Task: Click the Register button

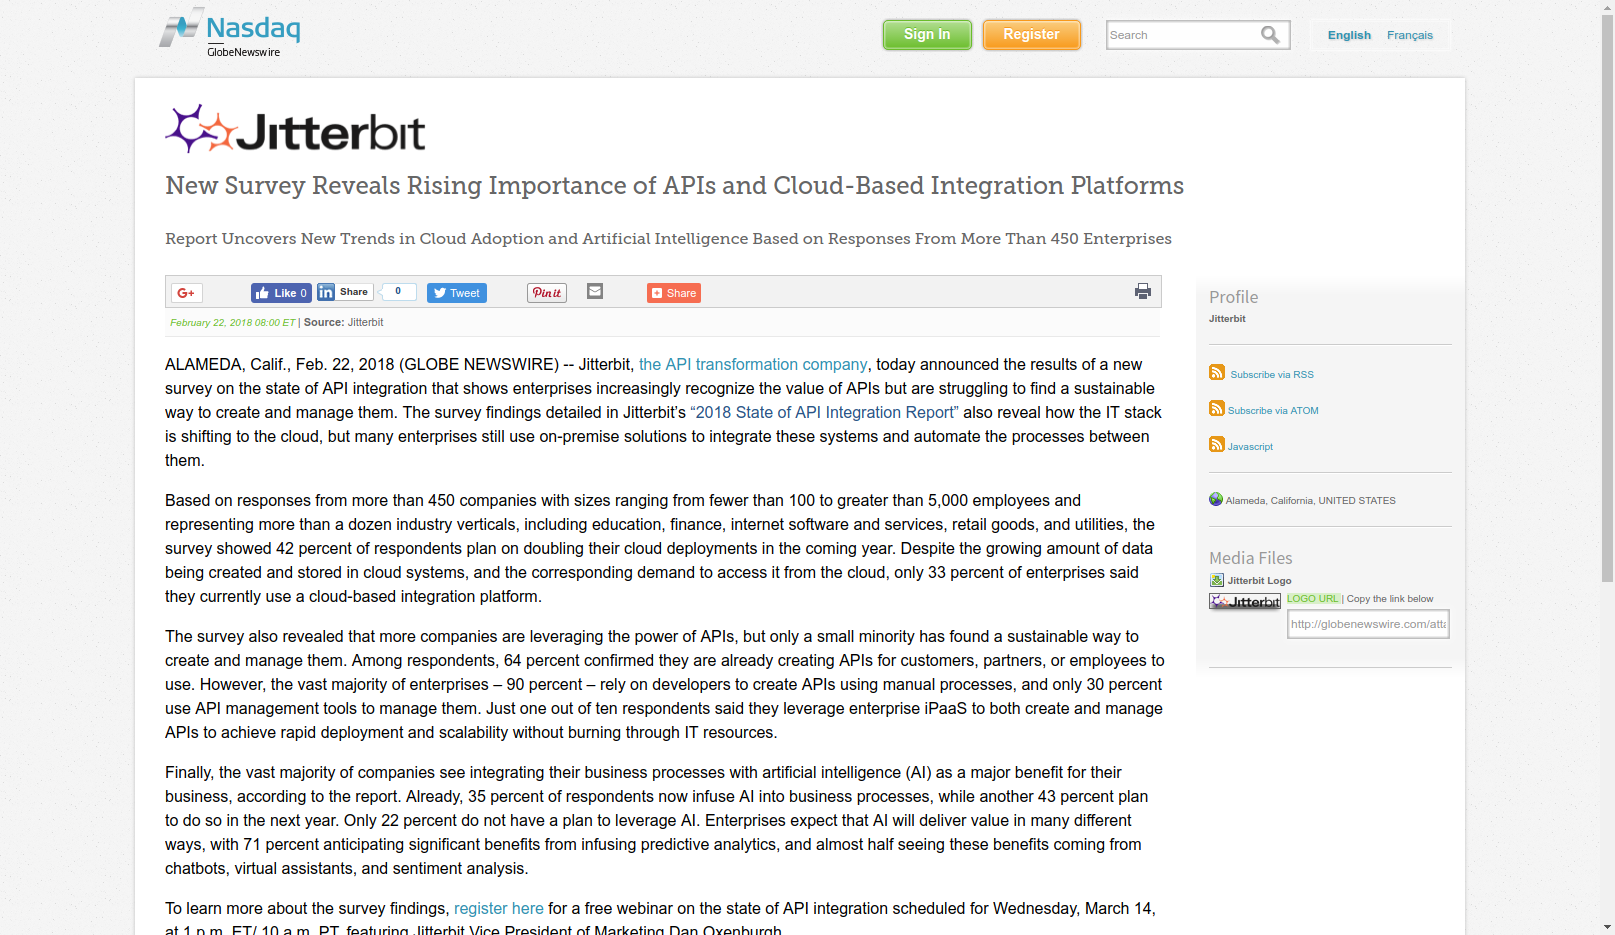Action: (x=1031, y=35)
